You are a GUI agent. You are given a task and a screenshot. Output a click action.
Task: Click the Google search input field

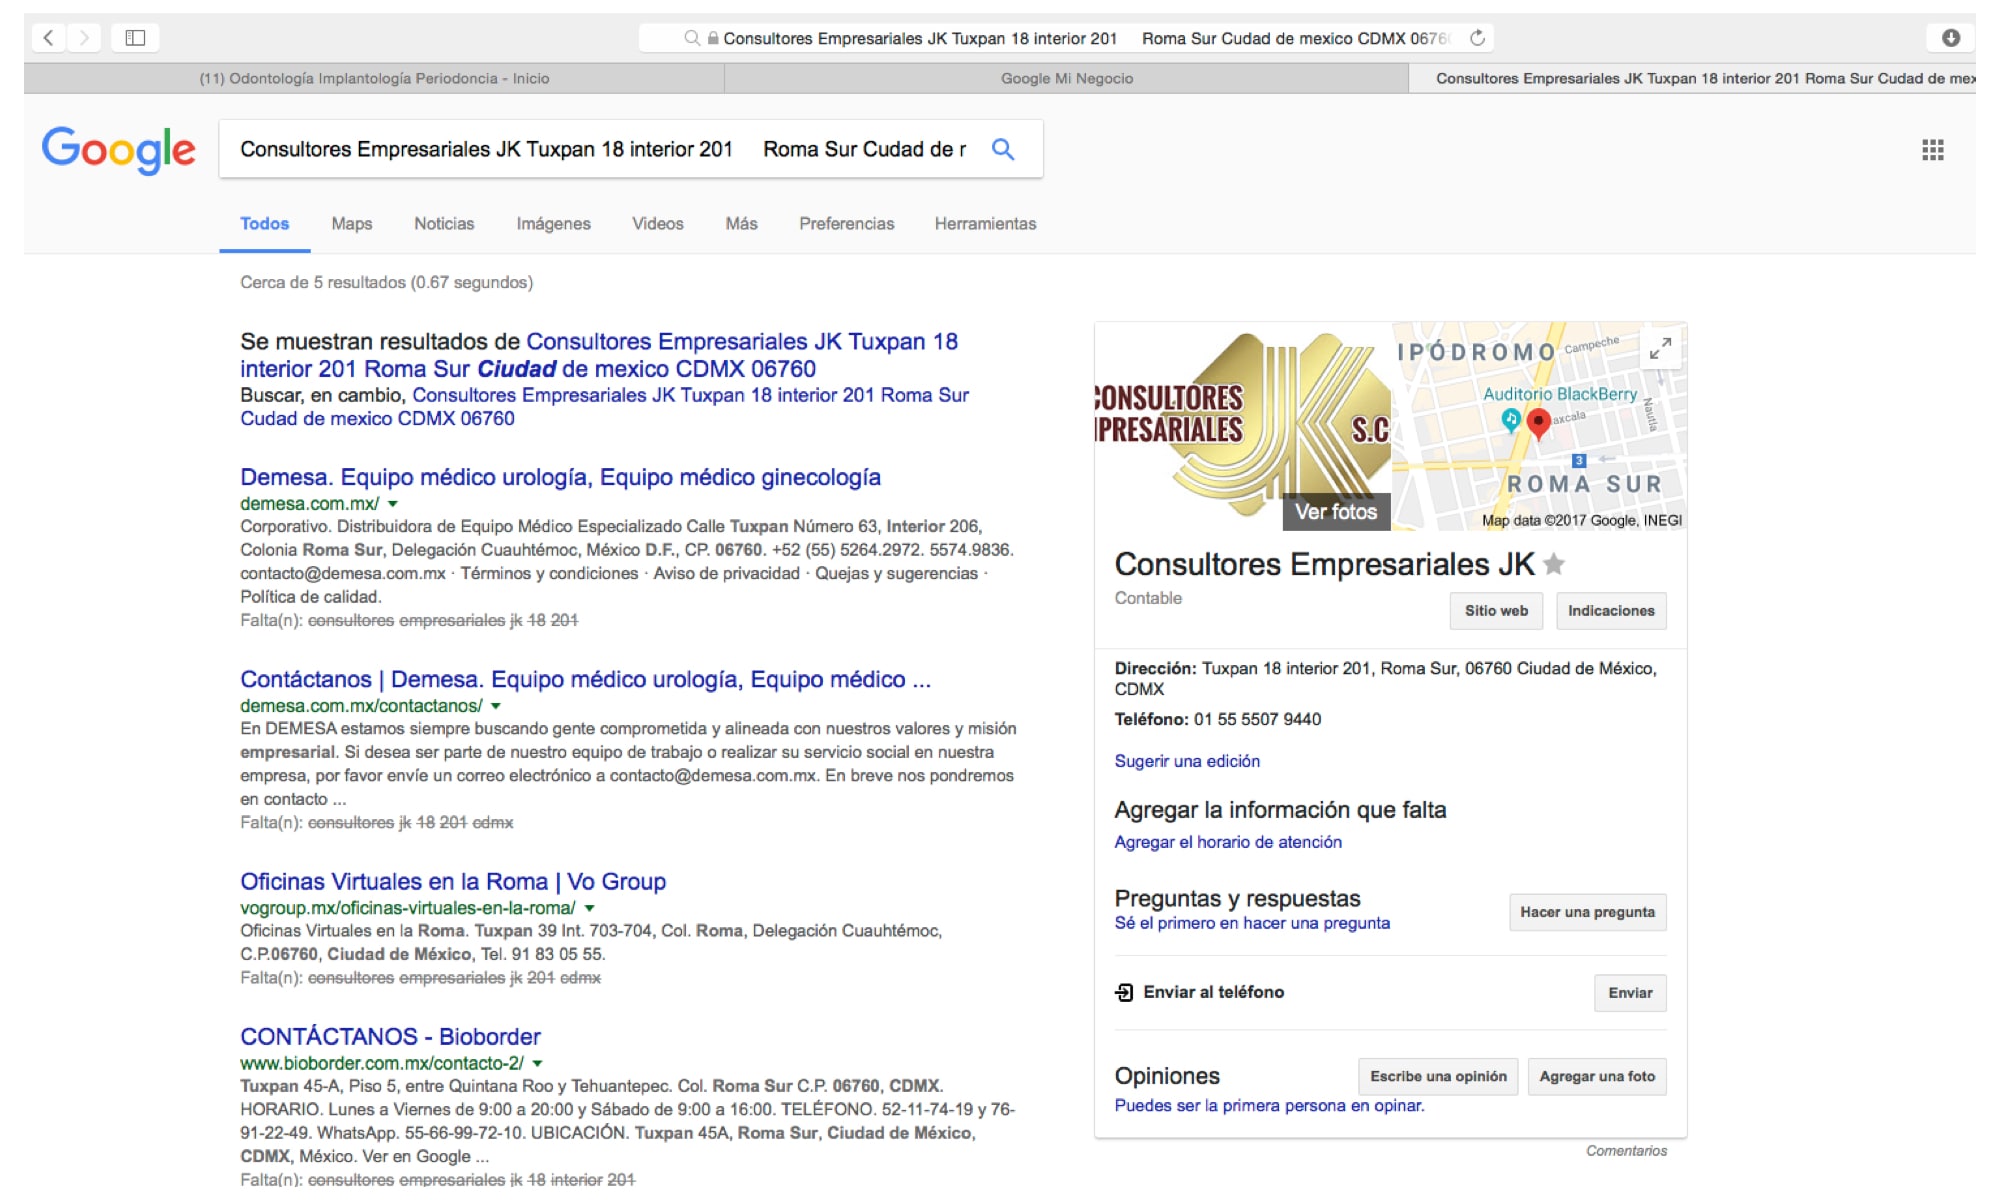pyautogui.click(x=600, y=150)
